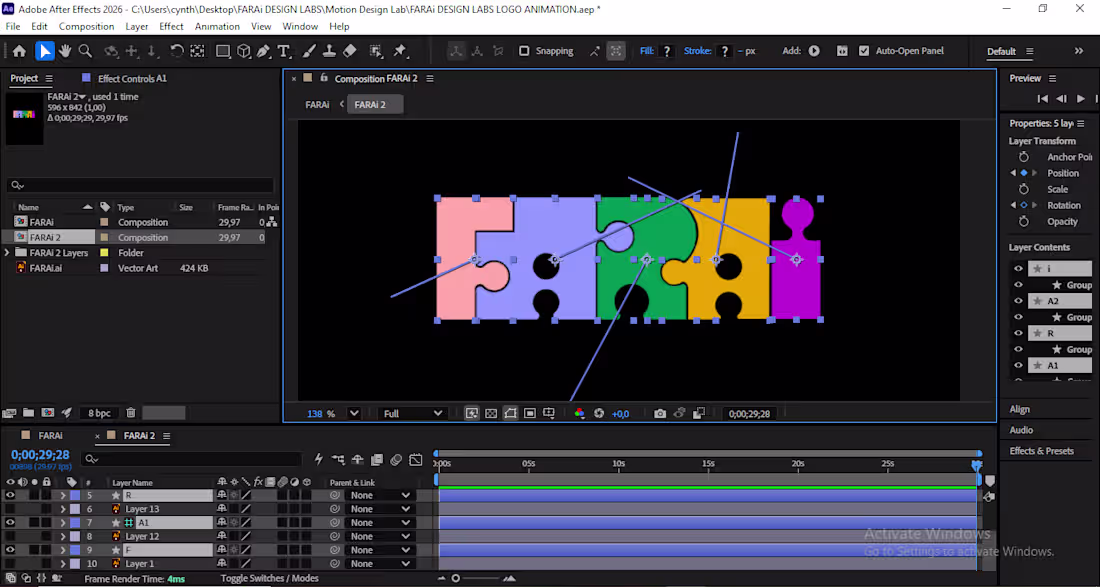
Task: Open the Effect menu
Action: (x=171, y=26)
